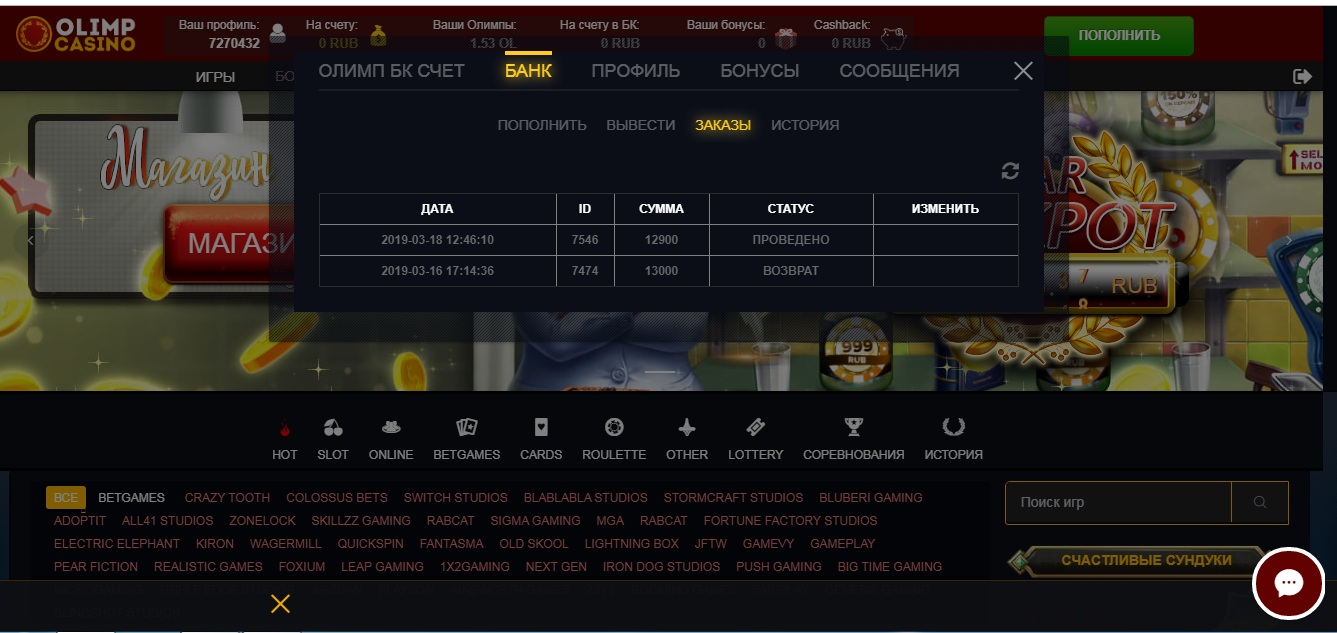Click the Поиск игр search field
This screenshot has width=1337, height=633.
click(x=1118, y=502)
